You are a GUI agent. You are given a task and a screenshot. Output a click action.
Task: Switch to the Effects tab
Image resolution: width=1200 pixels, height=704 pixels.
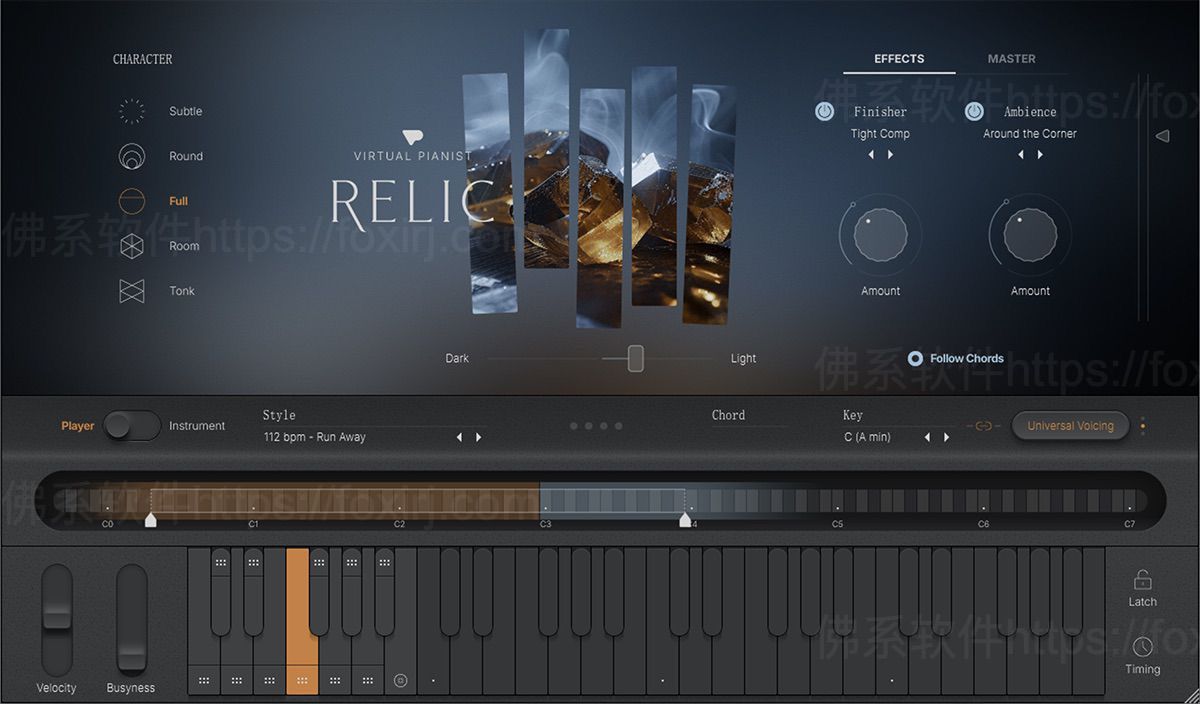(898, 58)
